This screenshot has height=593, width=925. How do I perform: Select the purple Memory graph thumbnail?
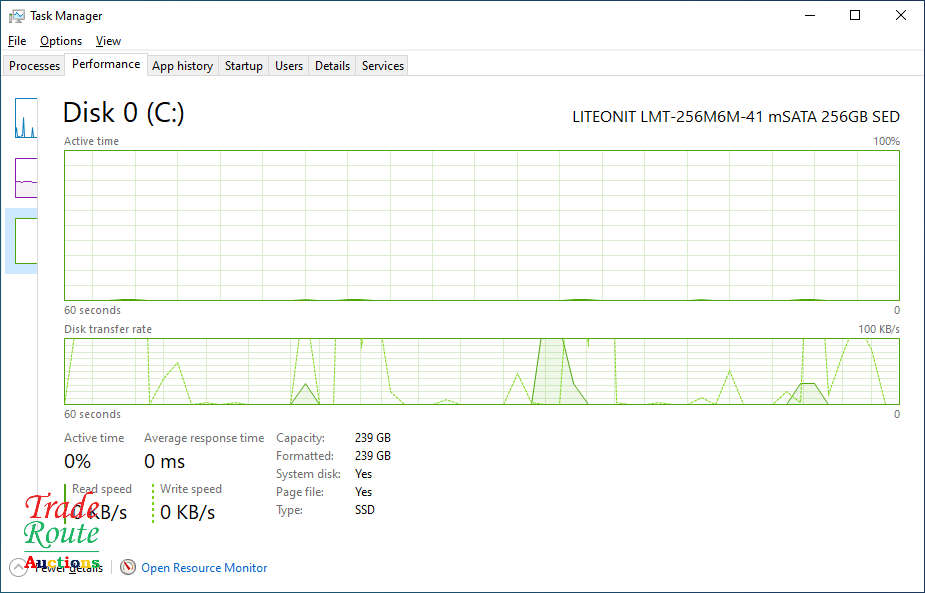click(26, 178)
